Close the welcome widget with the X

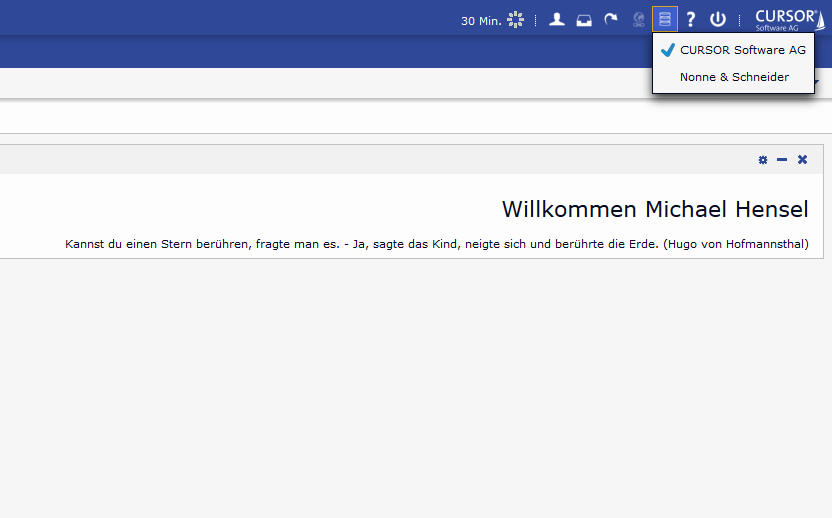(x=802, y=160)
